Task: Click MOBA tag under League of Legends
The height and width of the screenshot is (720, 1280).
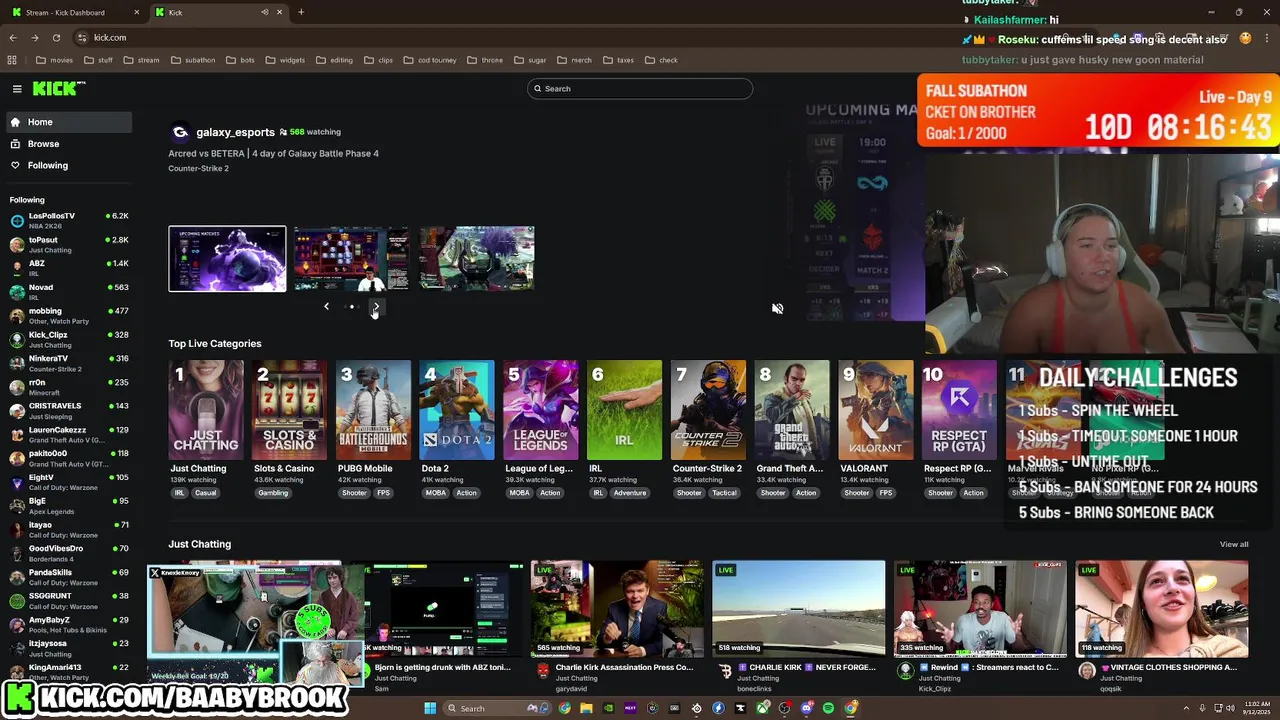Action: (x=519, y=493)
